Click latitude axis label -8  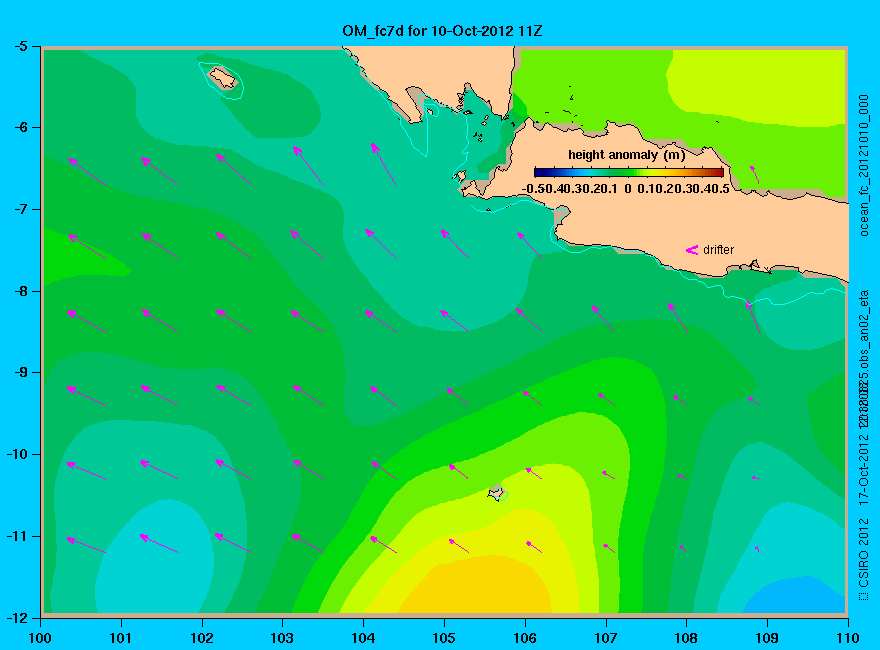tap(20, 291)
